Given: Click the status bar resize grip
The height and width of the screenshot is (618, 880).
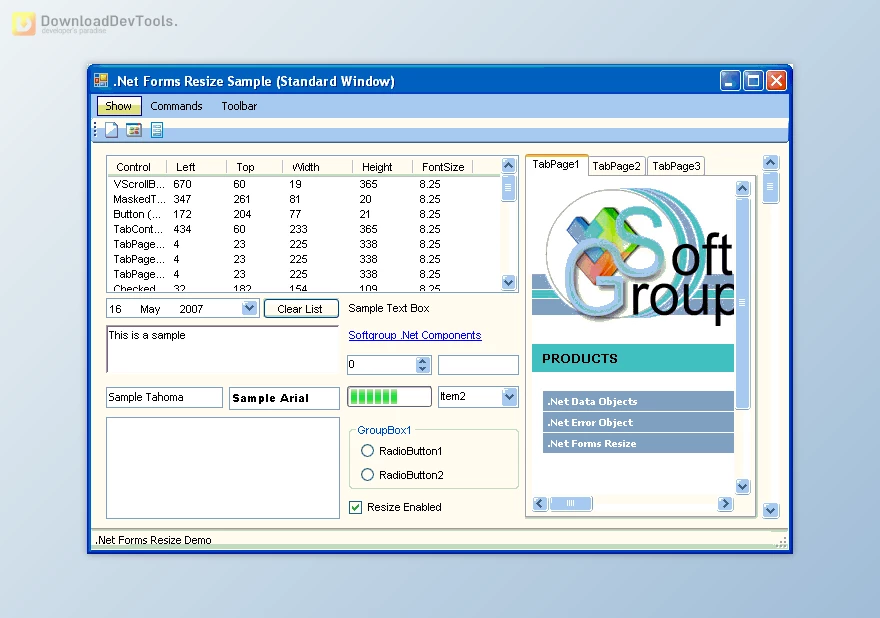Looking at the screenshot, I should pyautogui.click(x=781, y=542).
